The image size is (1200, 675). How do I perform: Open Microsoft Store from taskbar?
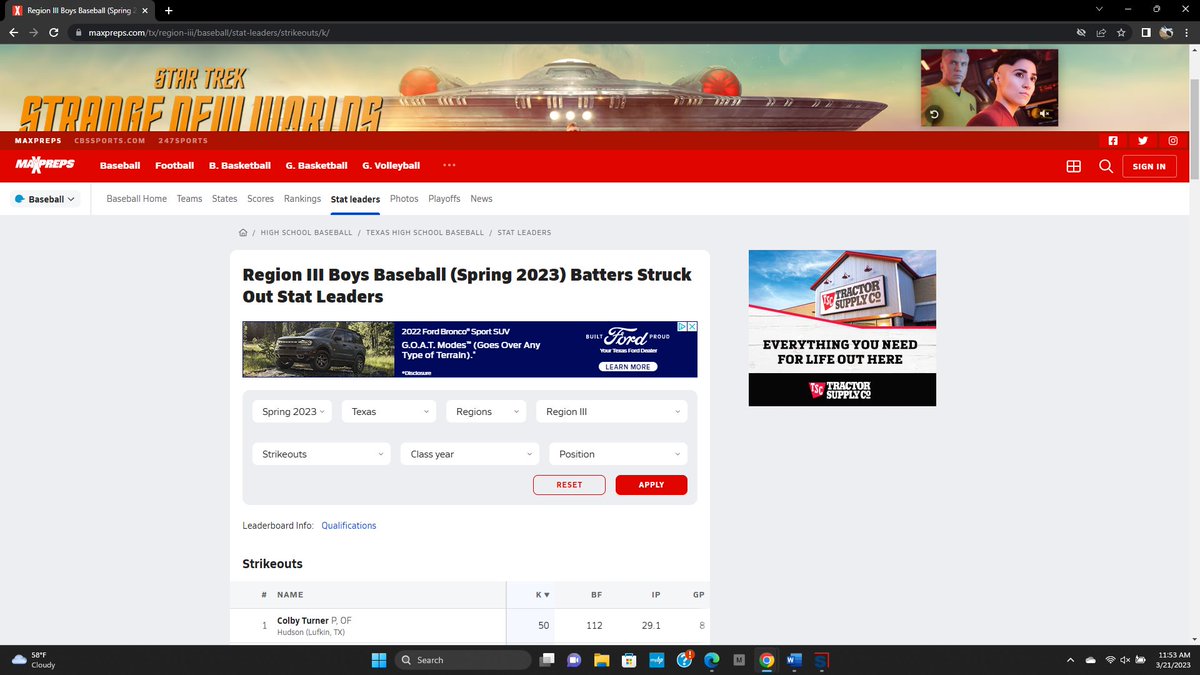coord(629,660)
